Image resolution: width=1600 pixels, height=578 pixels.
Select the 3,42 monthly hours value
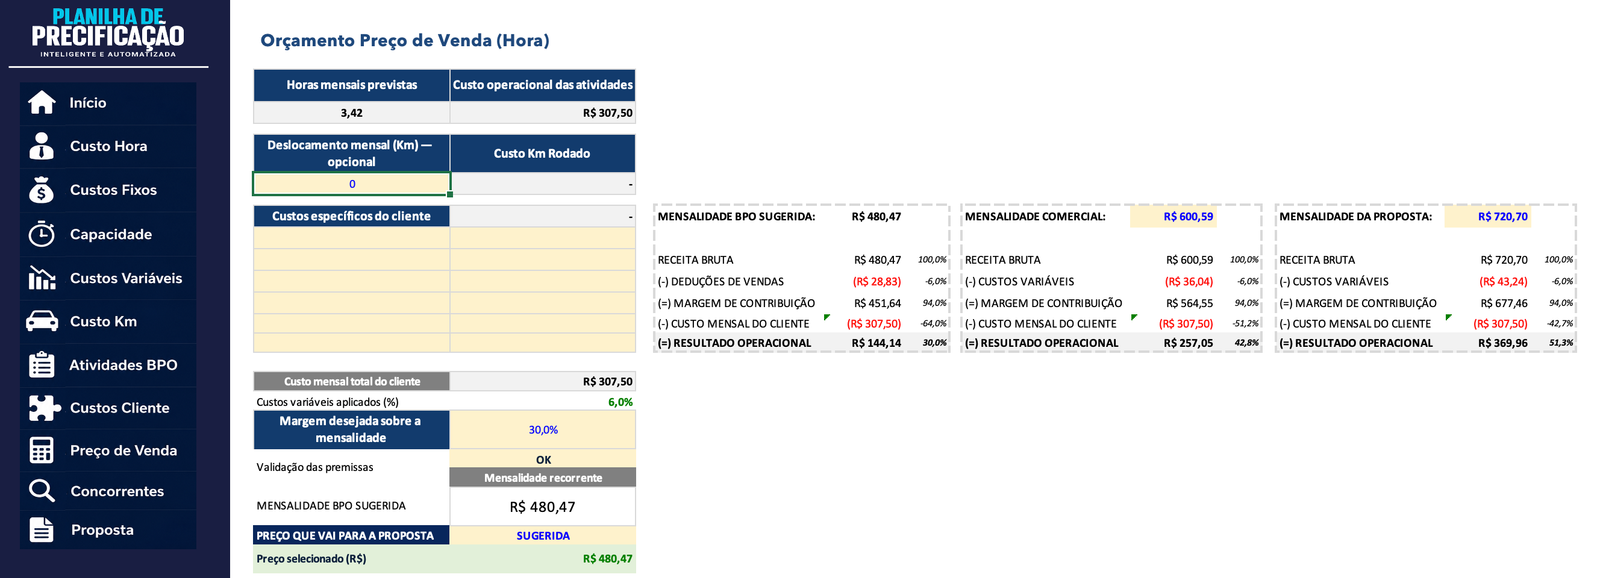(352, 113)
